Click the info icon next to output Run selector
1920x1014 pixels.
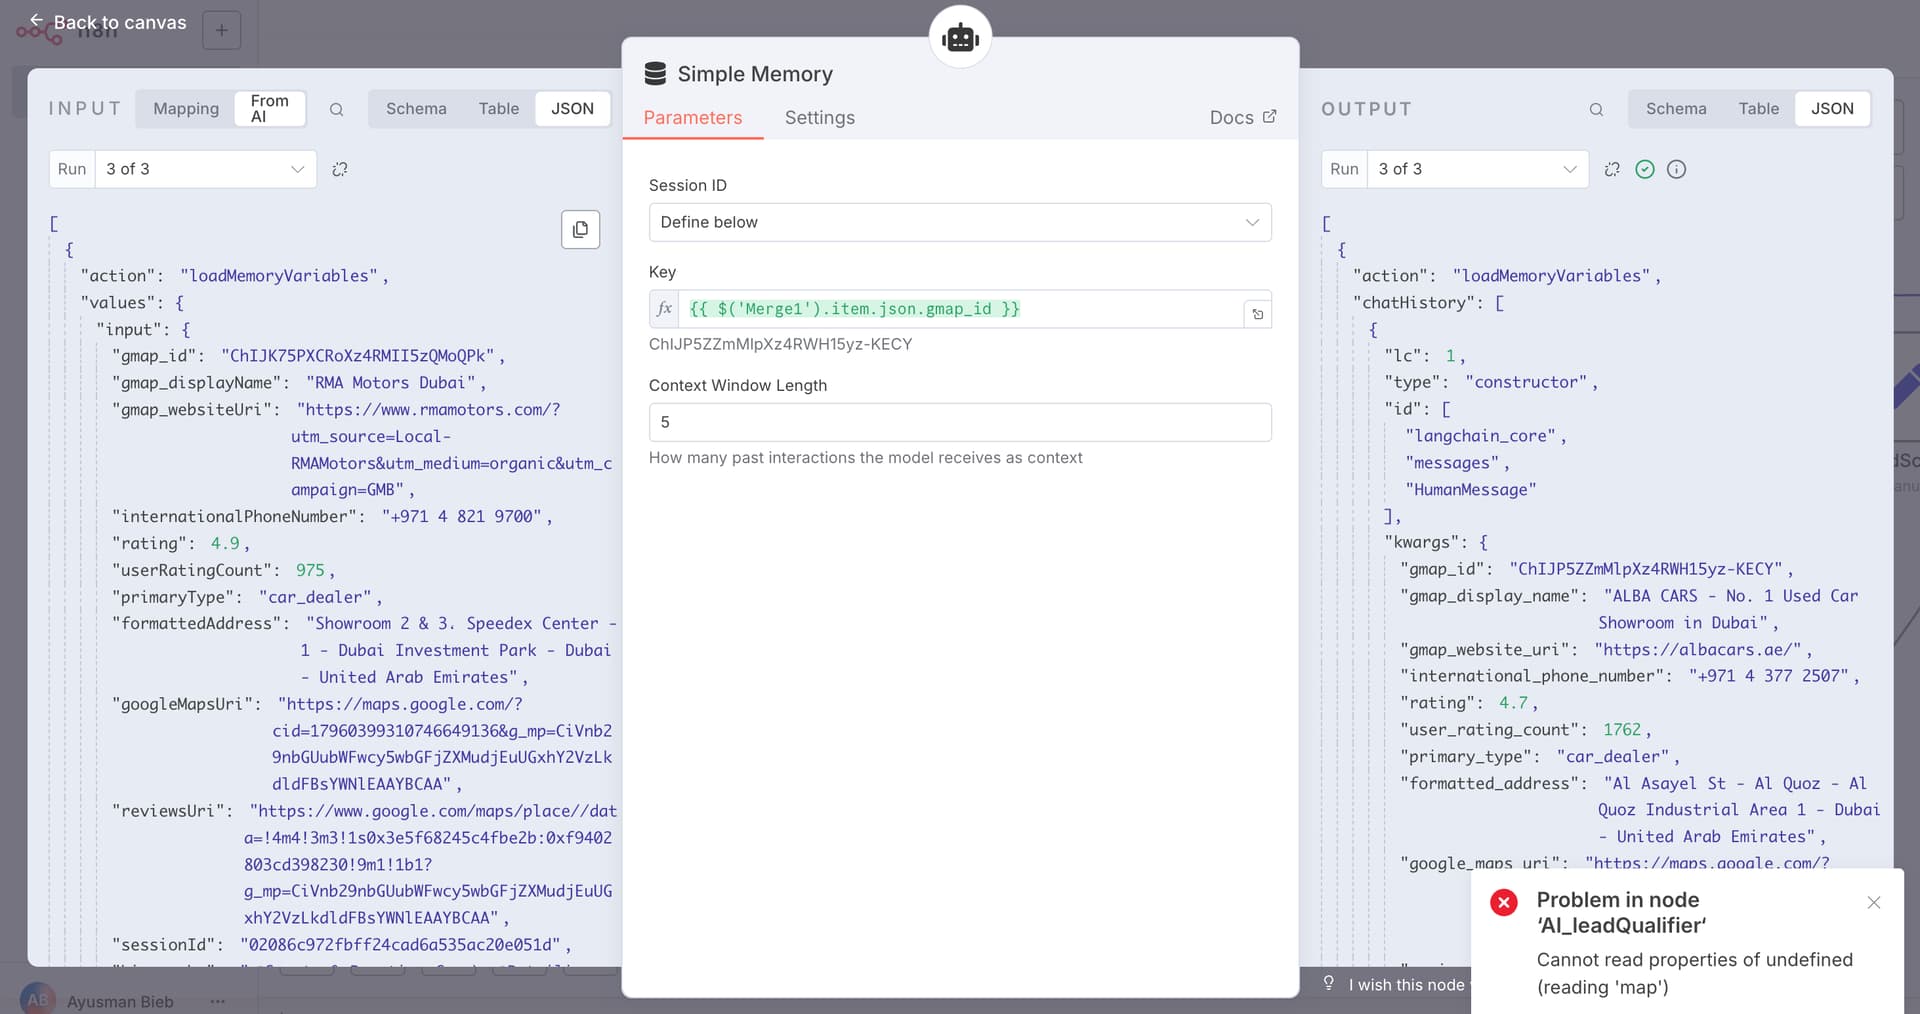(1676, 169)
